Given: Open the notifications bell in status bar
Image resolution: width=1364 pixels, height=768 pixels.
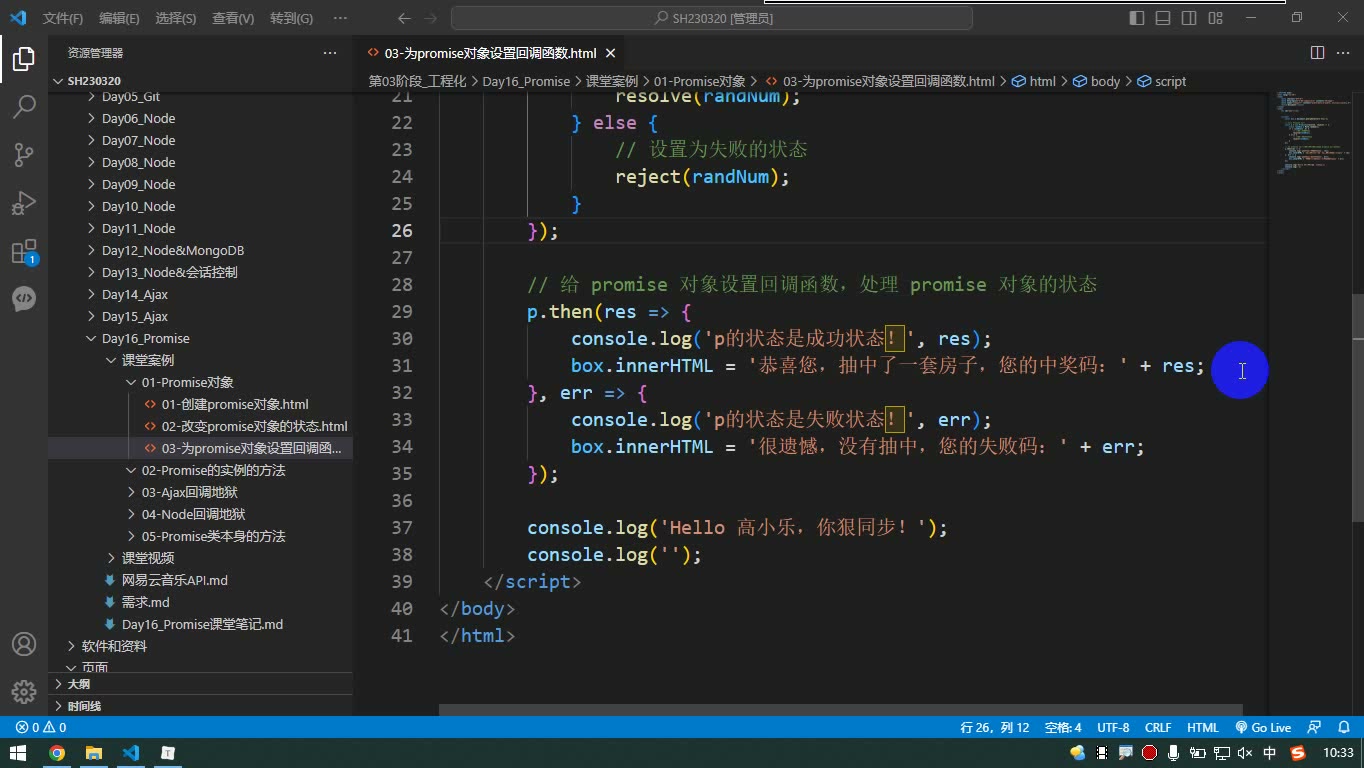Looking at the screenshot, I should [x=1344, y=728].
